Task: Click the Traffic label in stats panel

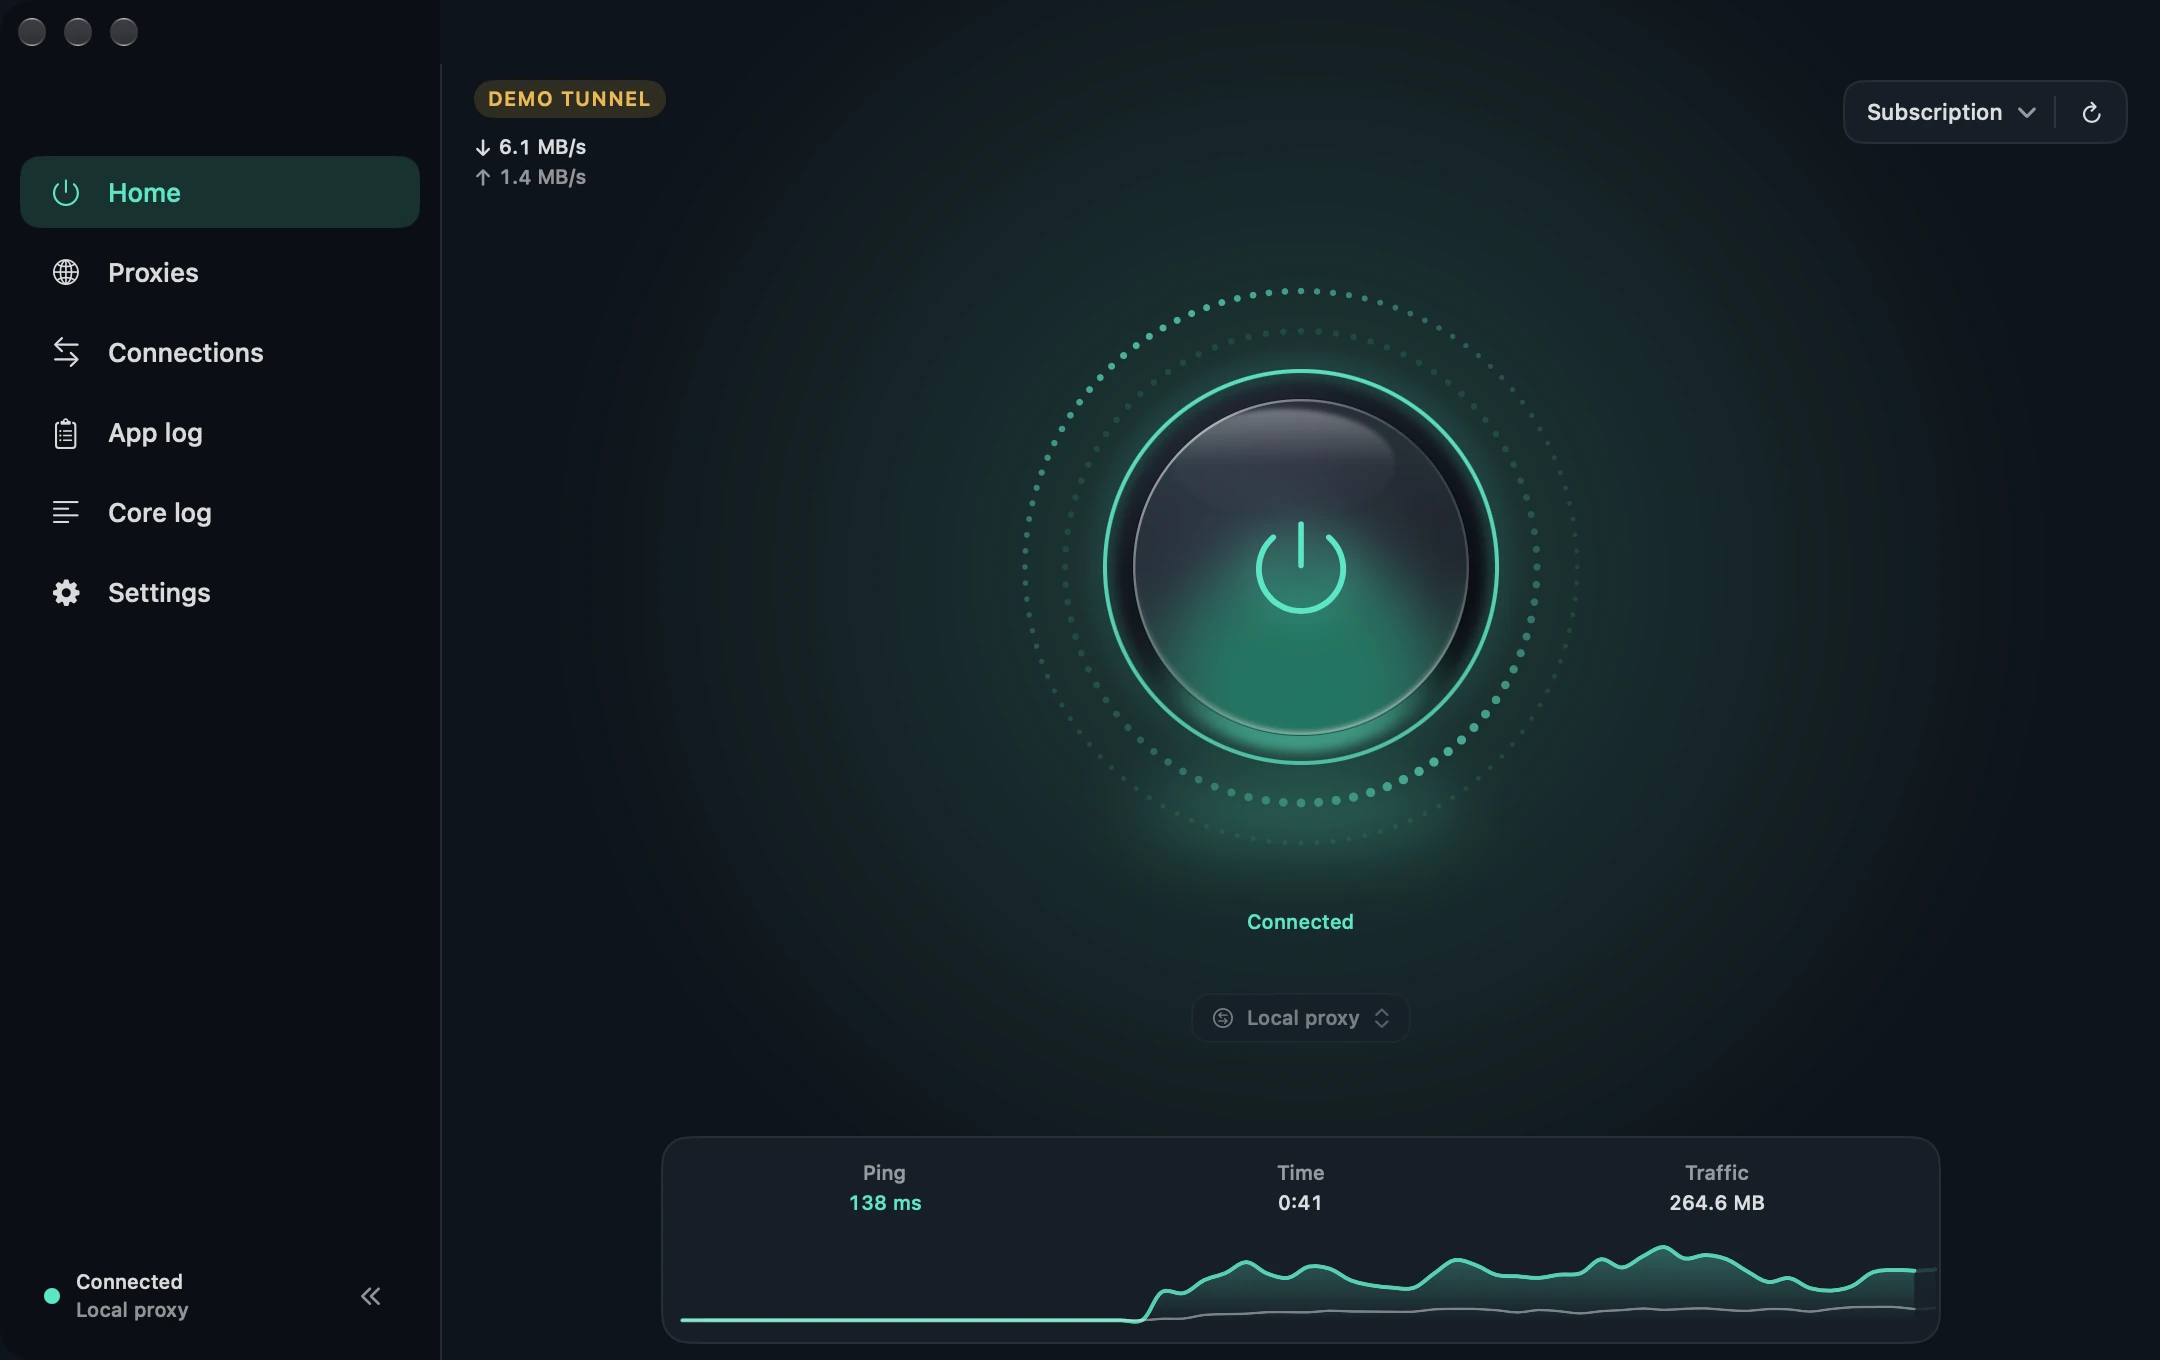Action: (1717, 1173)
